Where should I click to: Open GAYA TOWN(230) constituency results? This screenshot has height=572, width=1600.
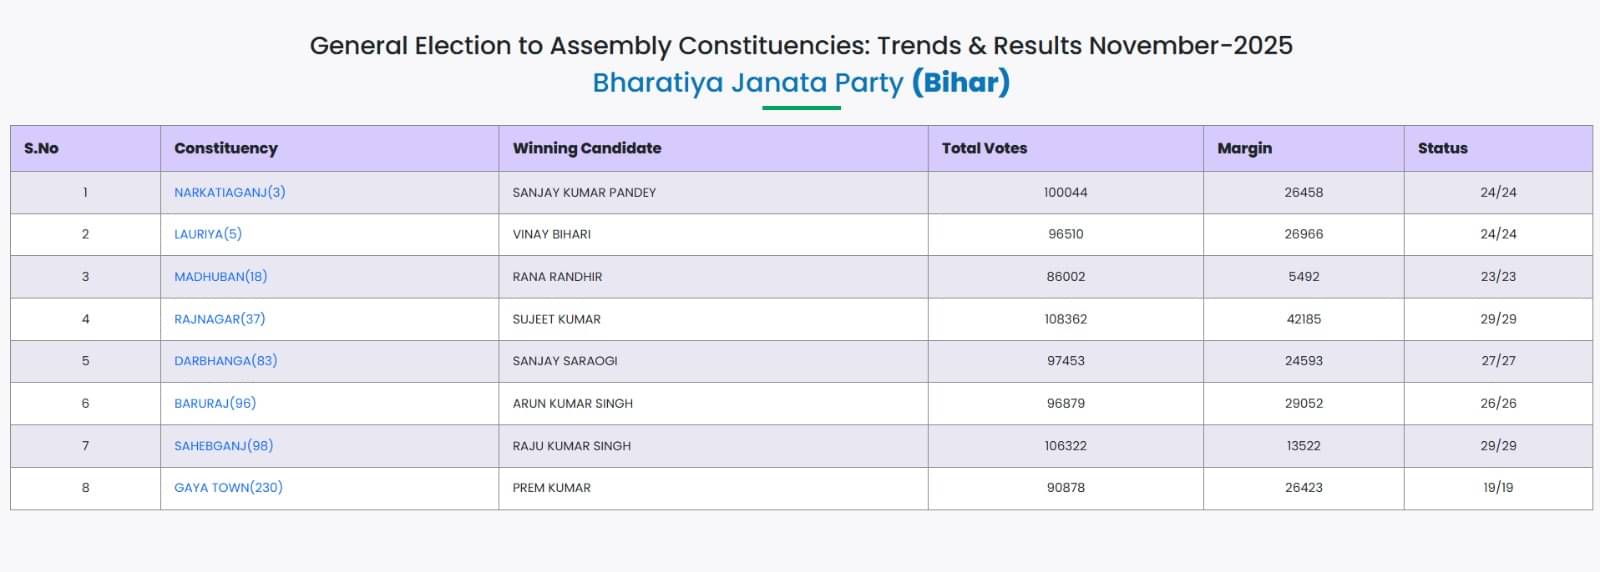[x=228, y=488]
